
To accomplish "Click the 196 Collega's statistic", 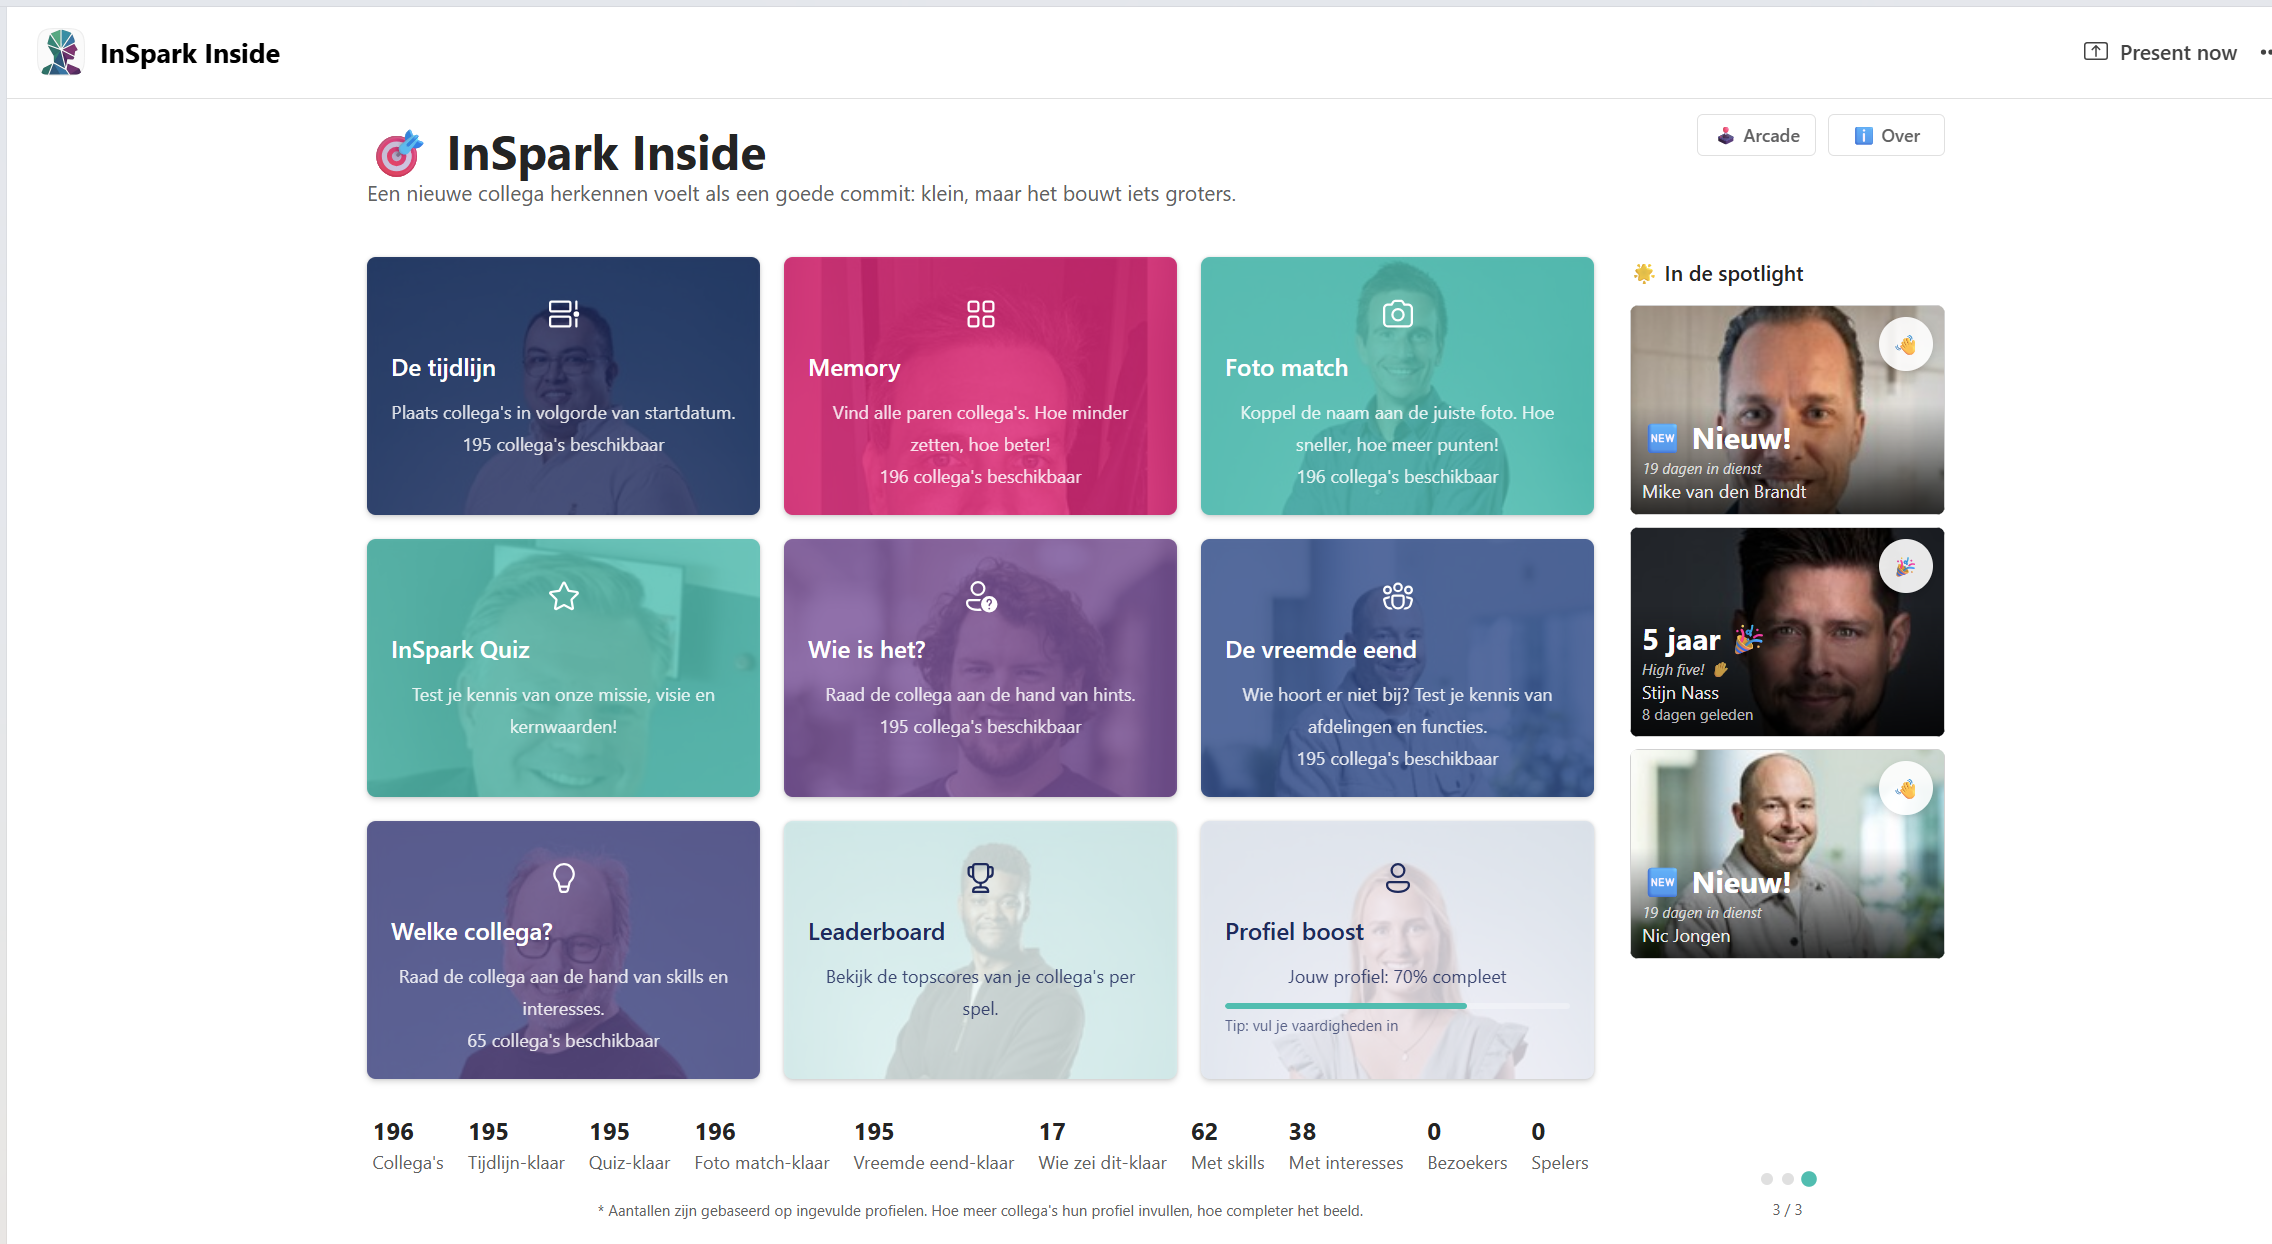I will click(408, 1146).
